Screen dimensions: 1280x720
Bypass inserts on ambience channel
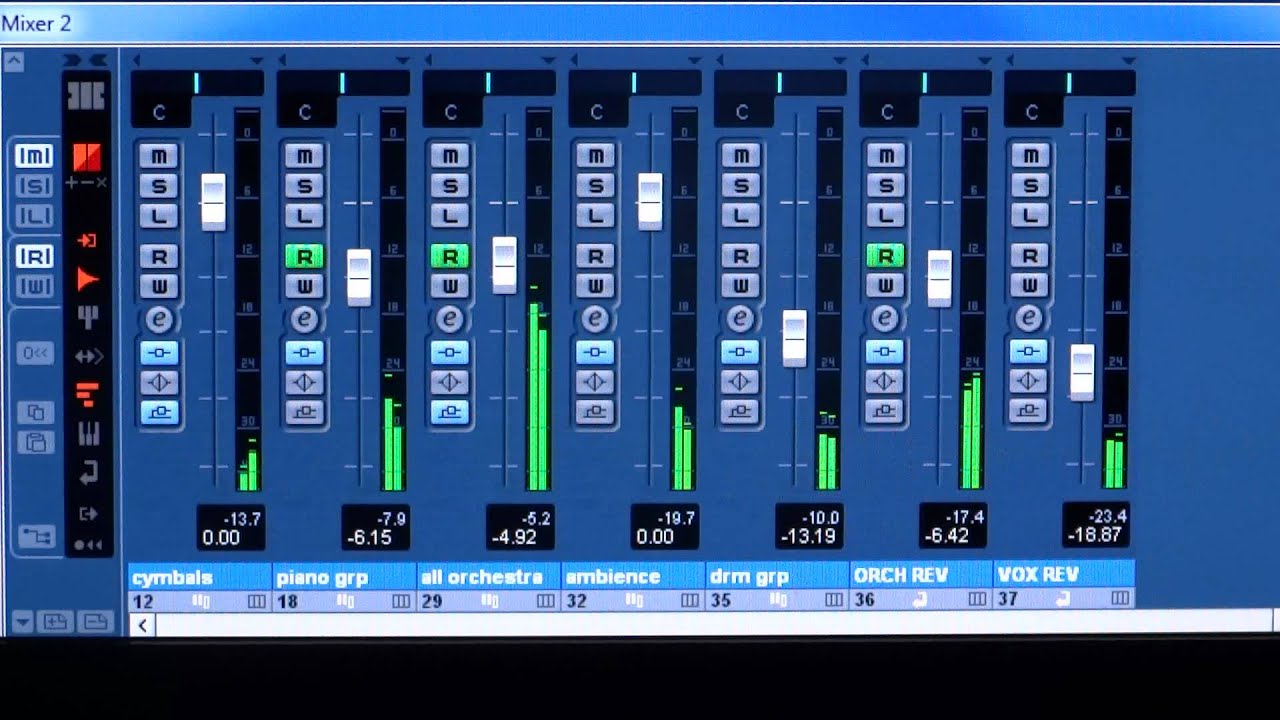595,353
